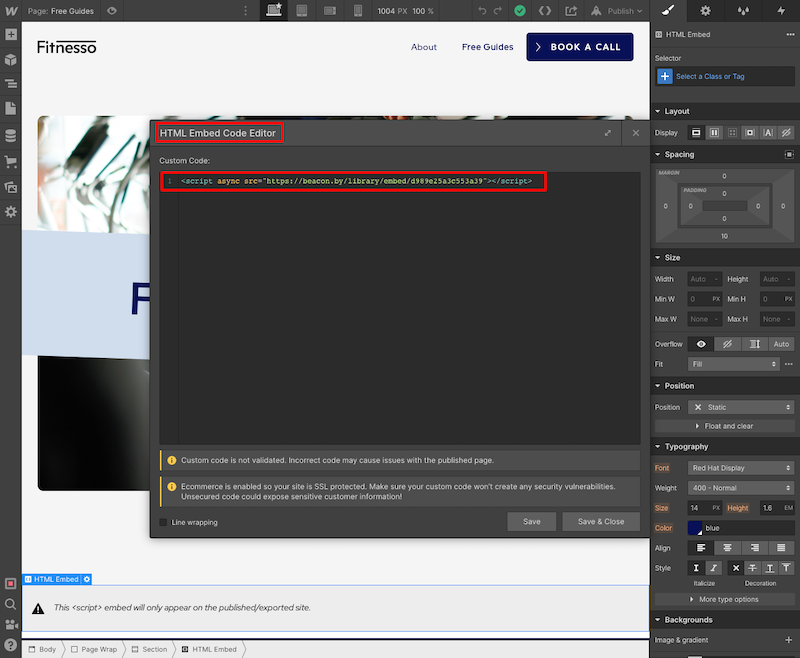800x658 pixels.
Task: Select Section in the breadcrumb bar
Action: (149, 649)
